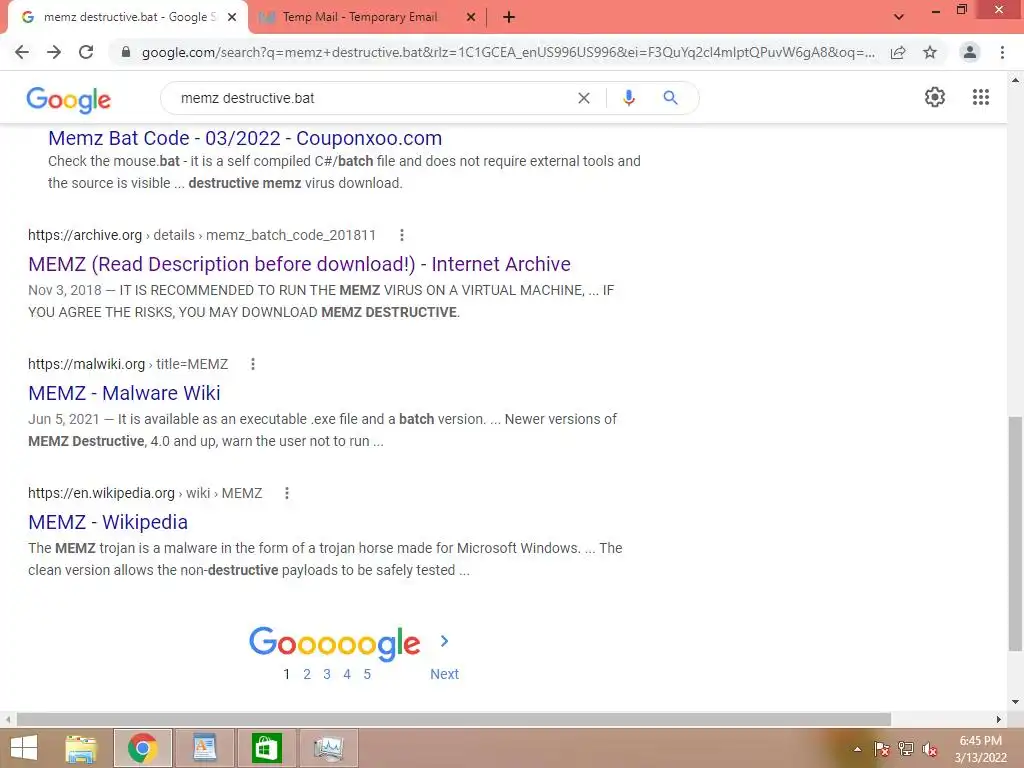
Task: Open the document editor taskbar icon
Action: coord(204,748)
